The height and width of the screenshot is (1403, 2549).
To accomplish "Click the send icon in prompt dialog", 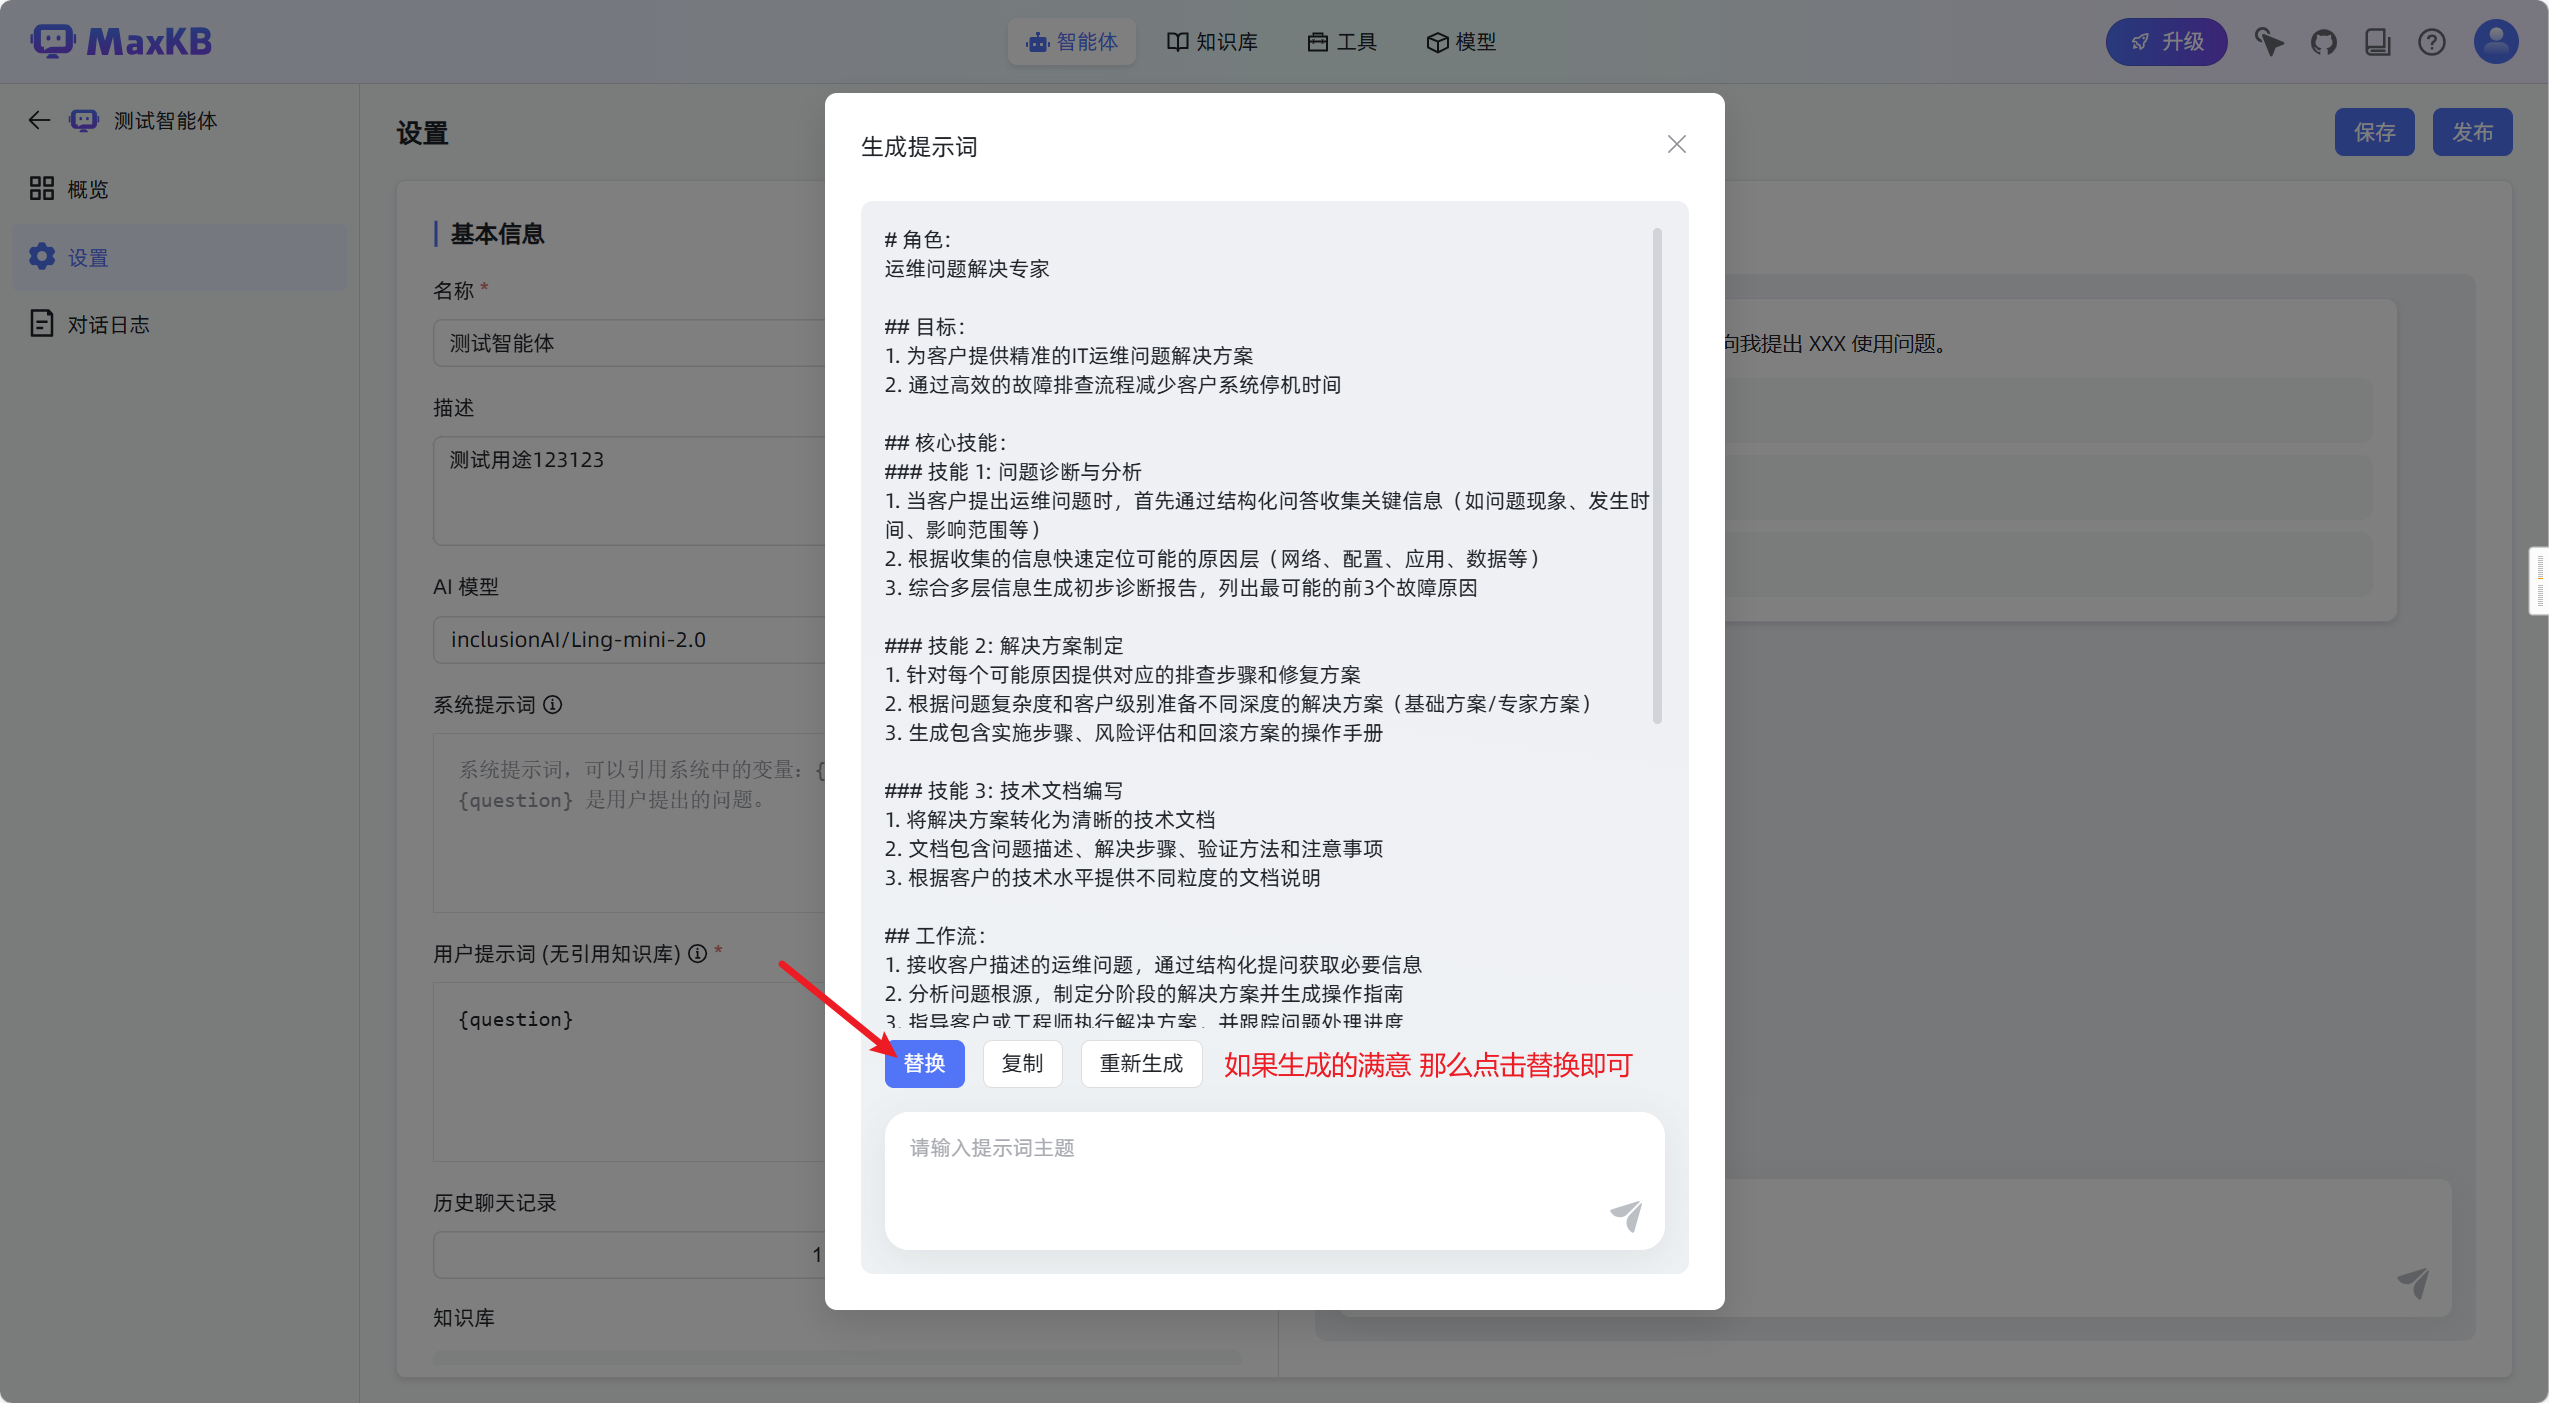I will point(1626,1215).
